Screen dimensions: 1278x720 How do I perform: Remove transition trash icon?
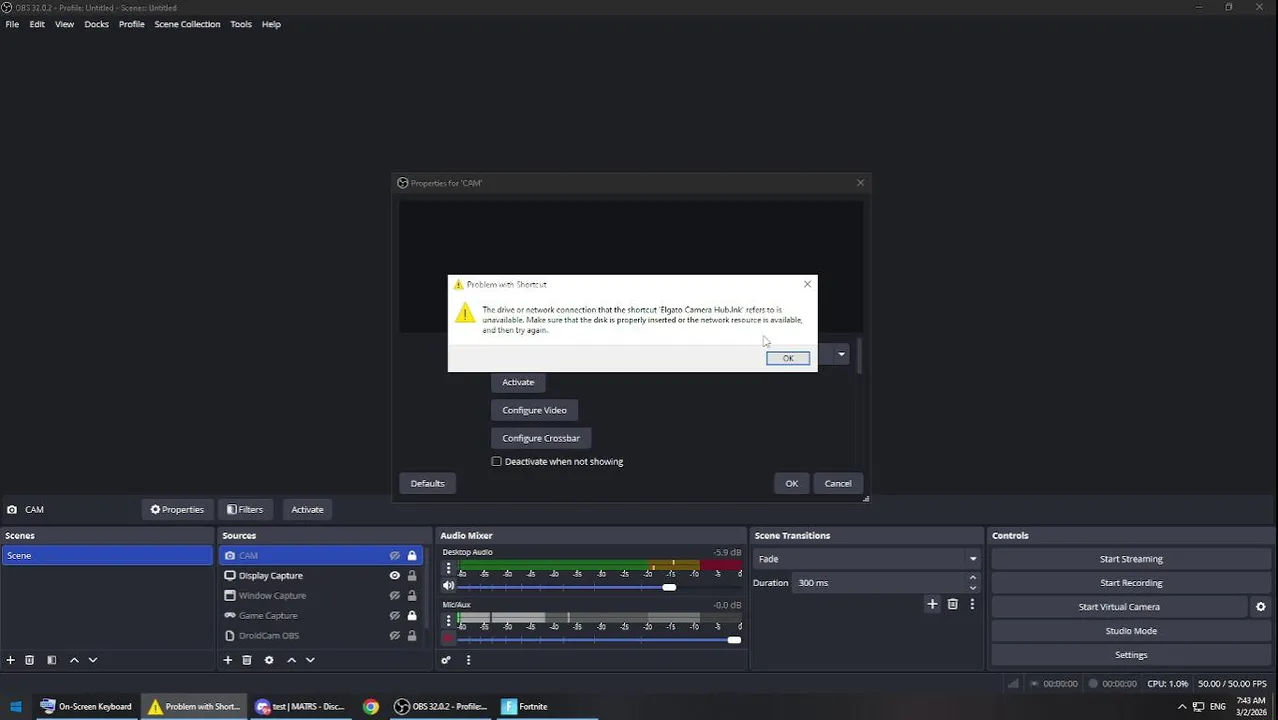(x=952, y=604)
